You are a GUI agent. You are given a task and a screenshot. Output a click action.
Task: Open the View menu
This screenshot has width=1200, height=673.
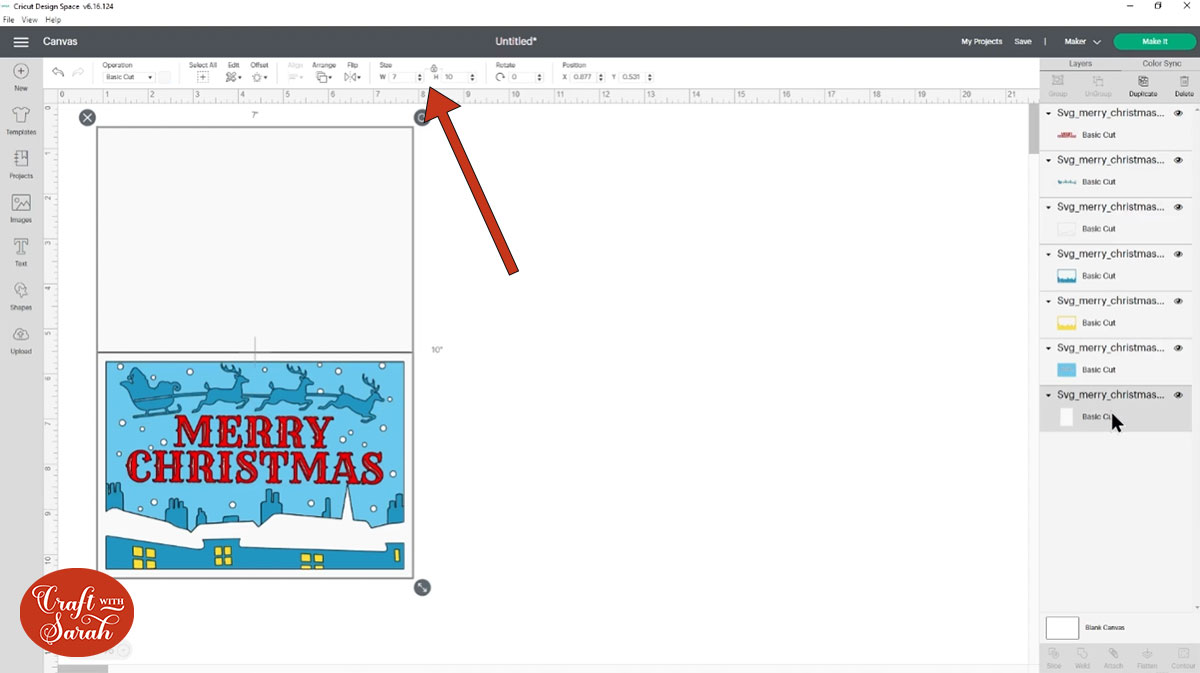pyautogui.click(x=29, y=20)
